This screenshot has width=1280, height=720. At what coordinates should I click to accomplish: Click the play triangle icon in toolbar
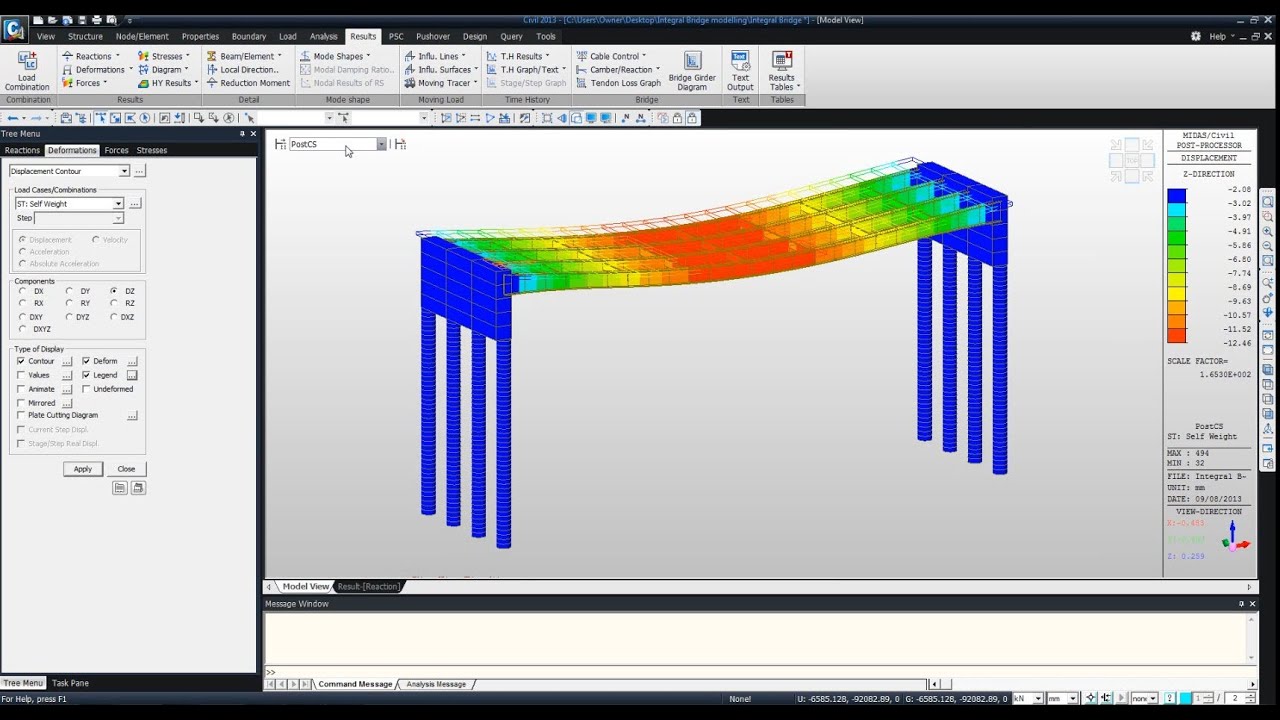click(x=490, y=118)
